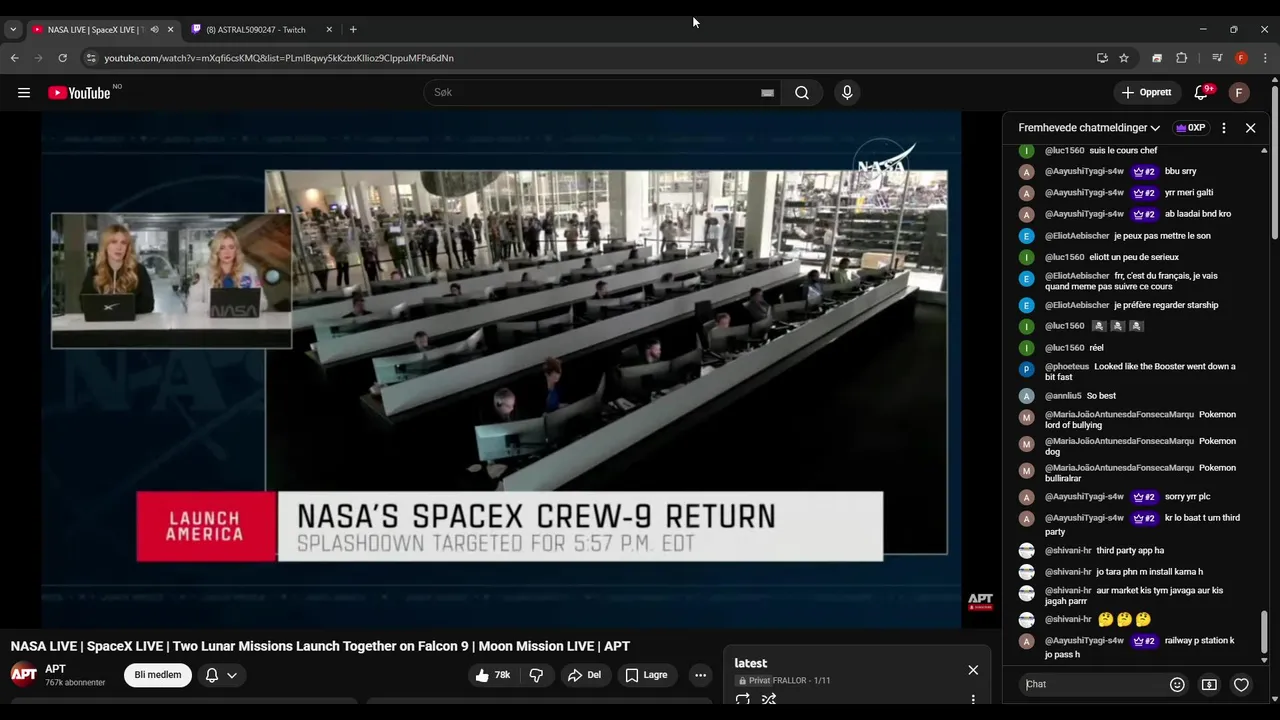The image size is (1280, 720).
Task: Reload the page
Action: point(62,58)
